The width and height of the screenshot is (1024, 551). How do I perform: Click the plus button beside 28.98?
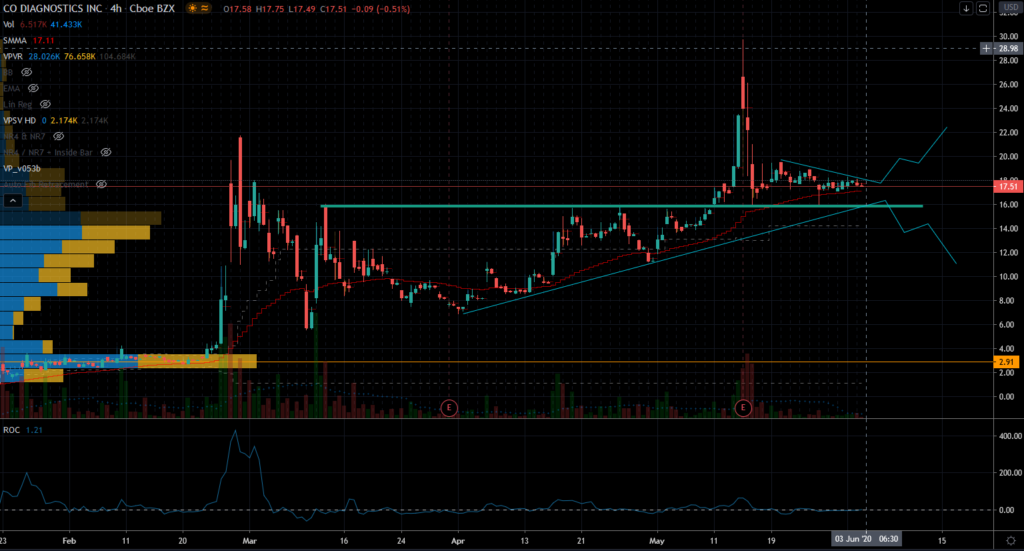[986, 48]
